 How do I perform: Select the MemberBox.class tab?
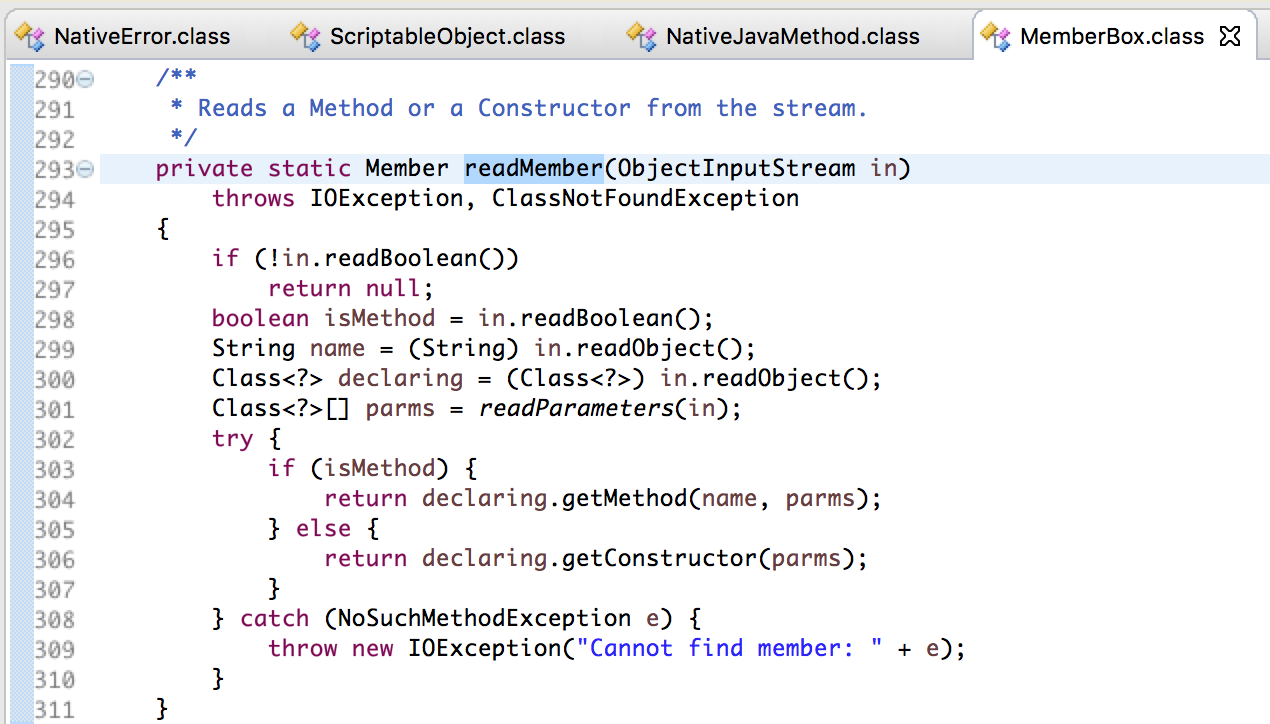(x=1112, y=37)
